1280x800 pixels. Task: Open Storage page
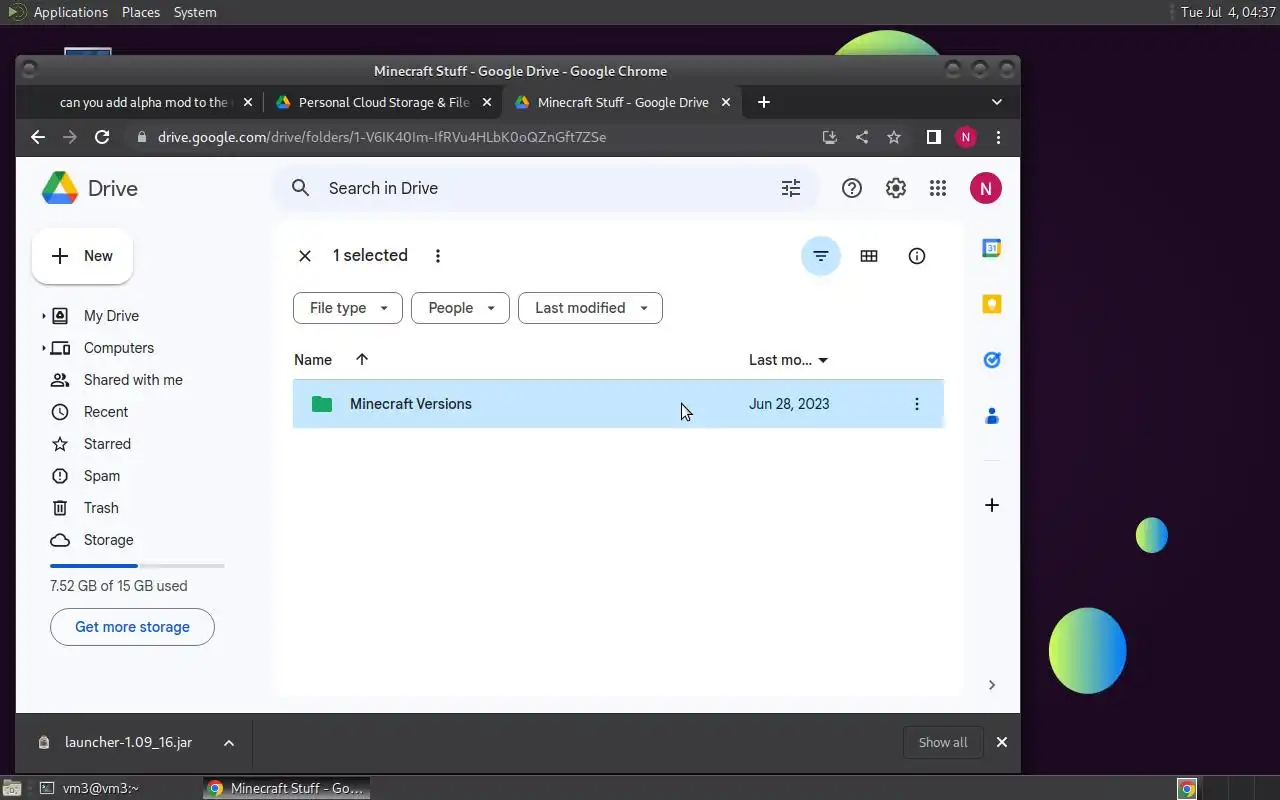pos(108,540)
